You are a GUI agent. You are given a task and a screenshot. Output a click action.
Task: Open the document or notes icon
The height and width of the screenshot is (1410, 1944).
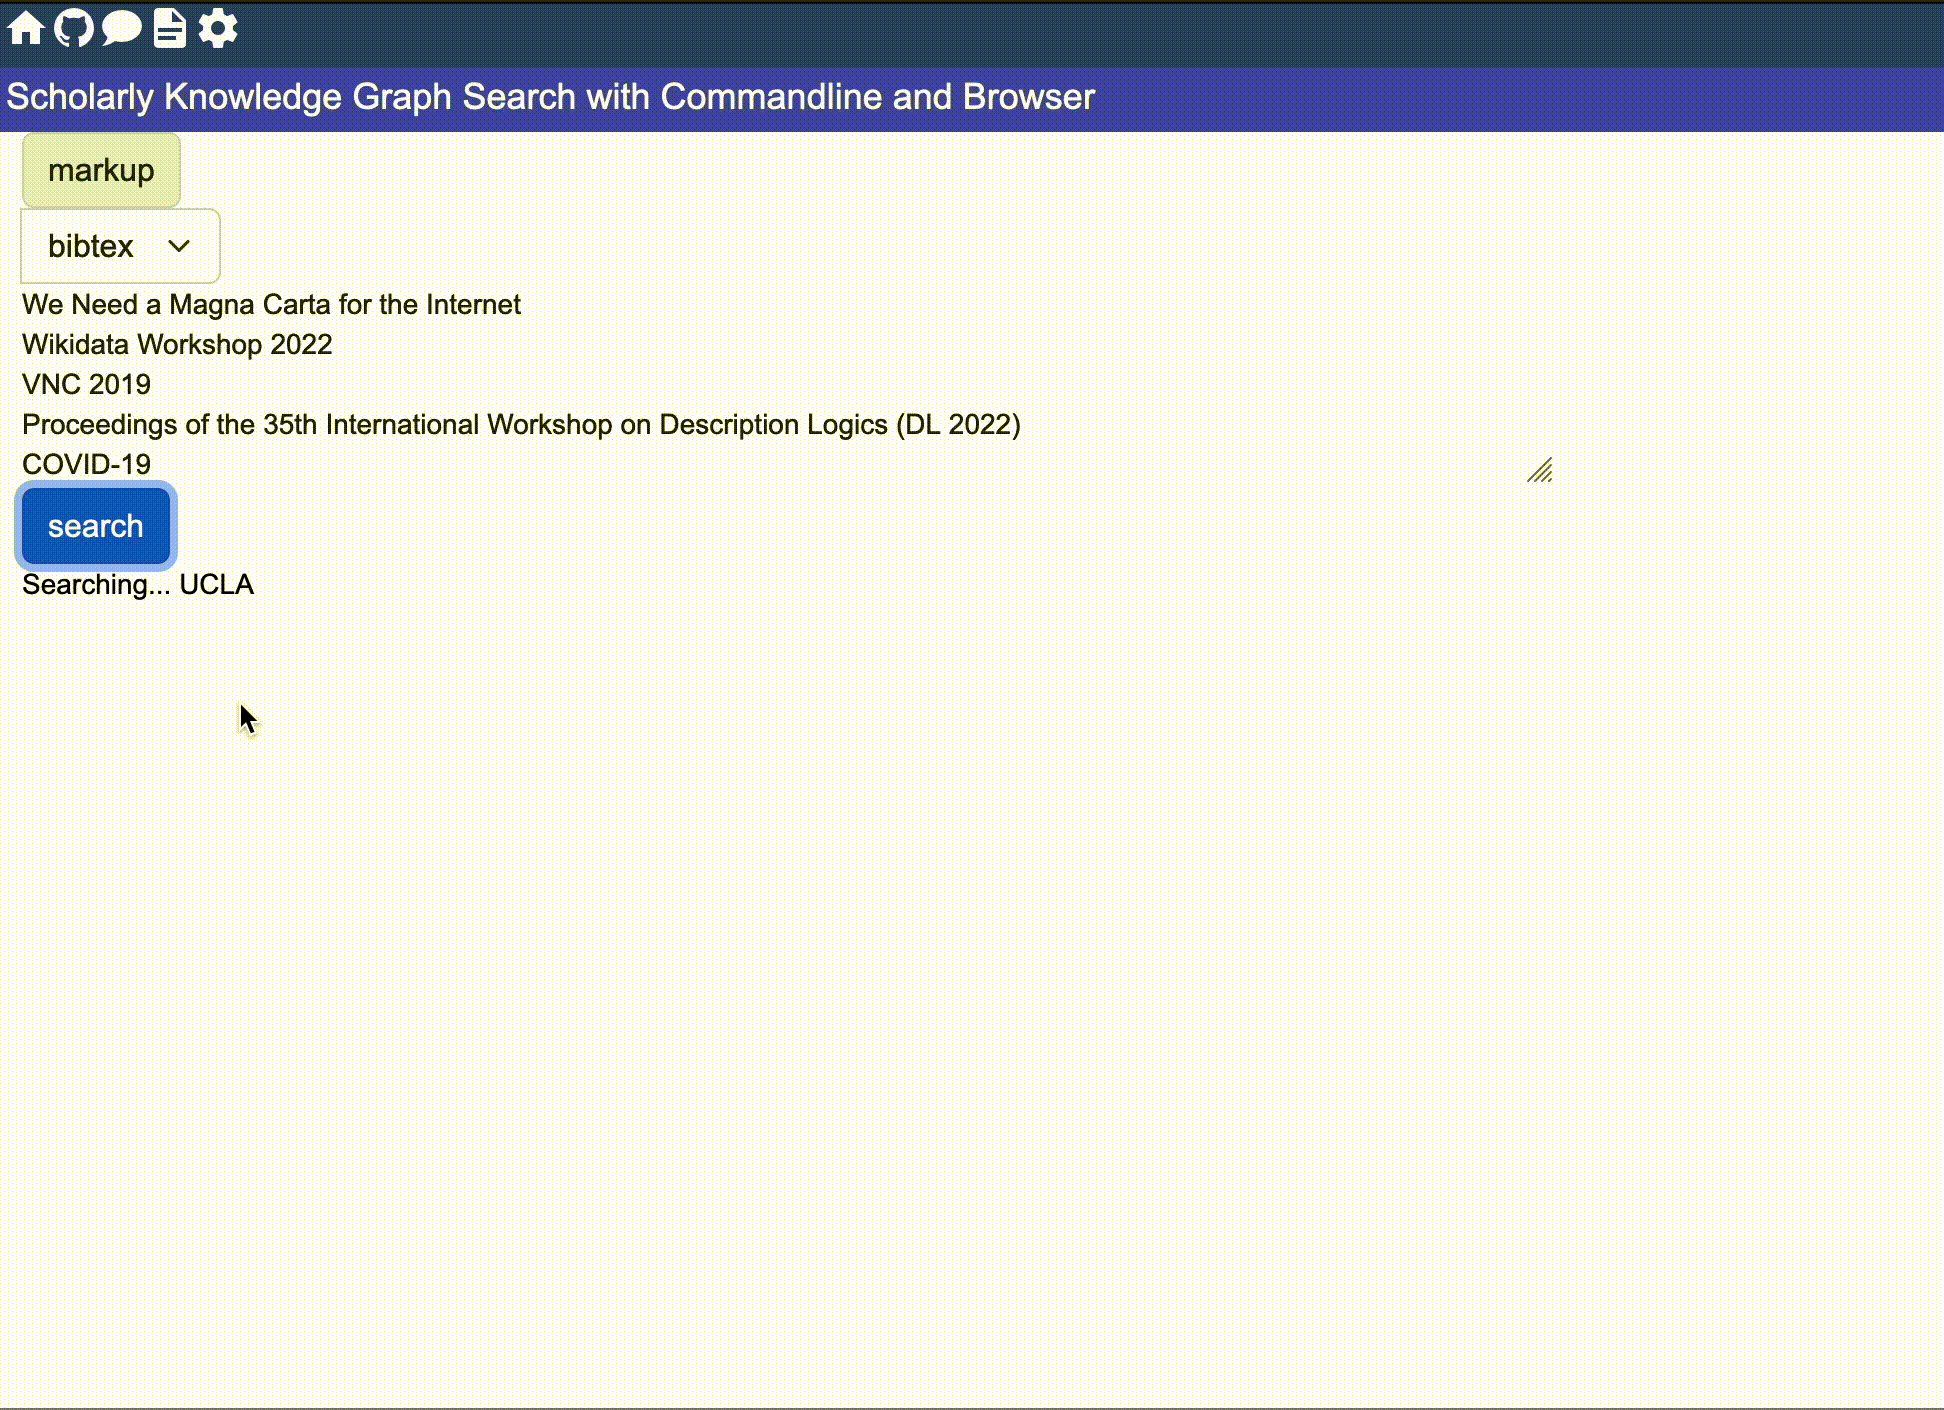click(x=169, y=27)
